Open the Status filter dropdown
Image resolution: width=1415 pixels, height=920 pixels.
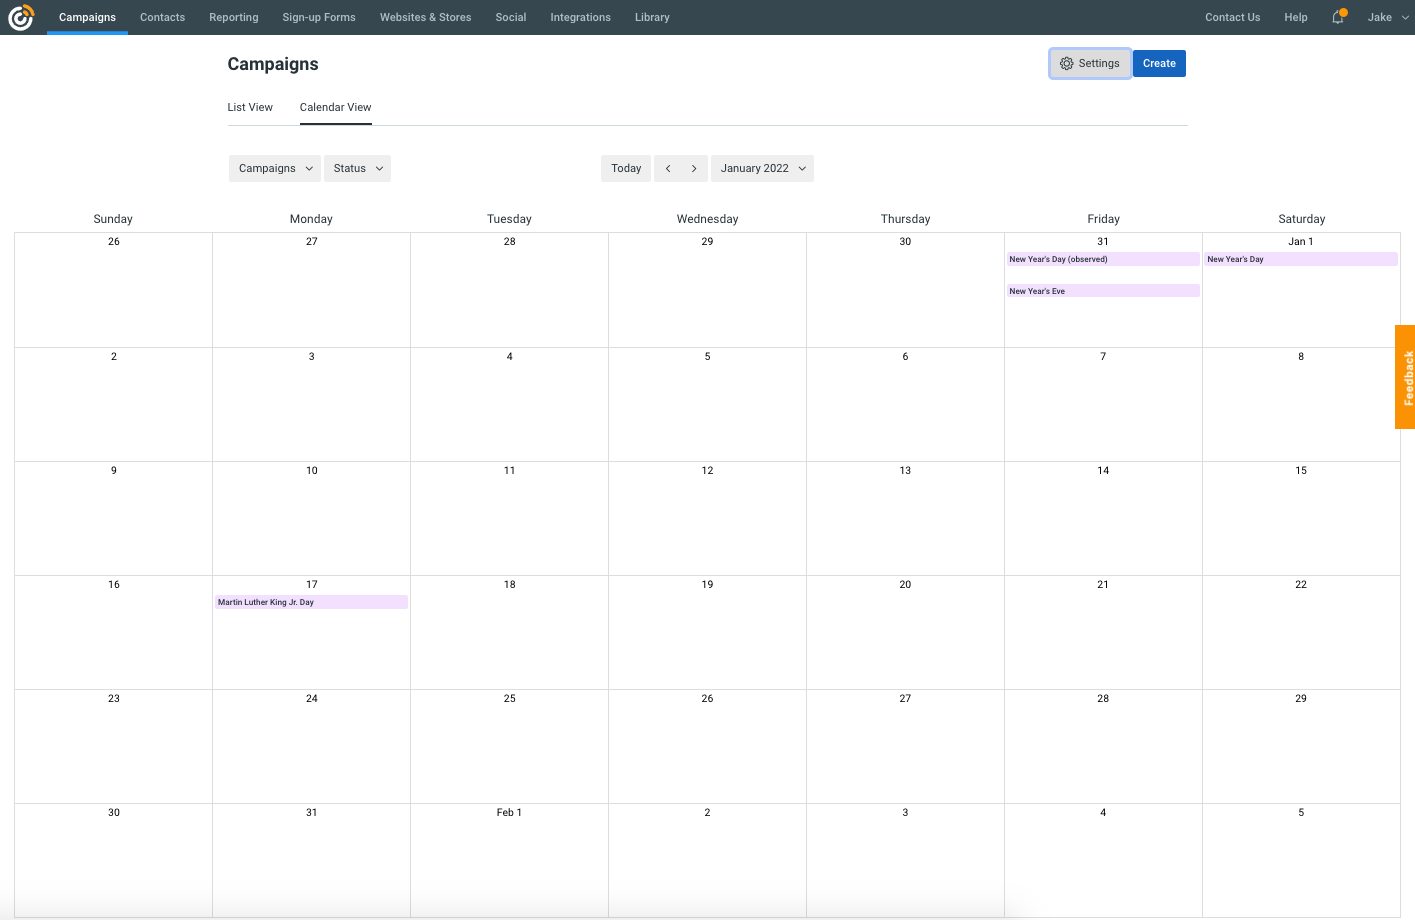(x=358, y=168)
